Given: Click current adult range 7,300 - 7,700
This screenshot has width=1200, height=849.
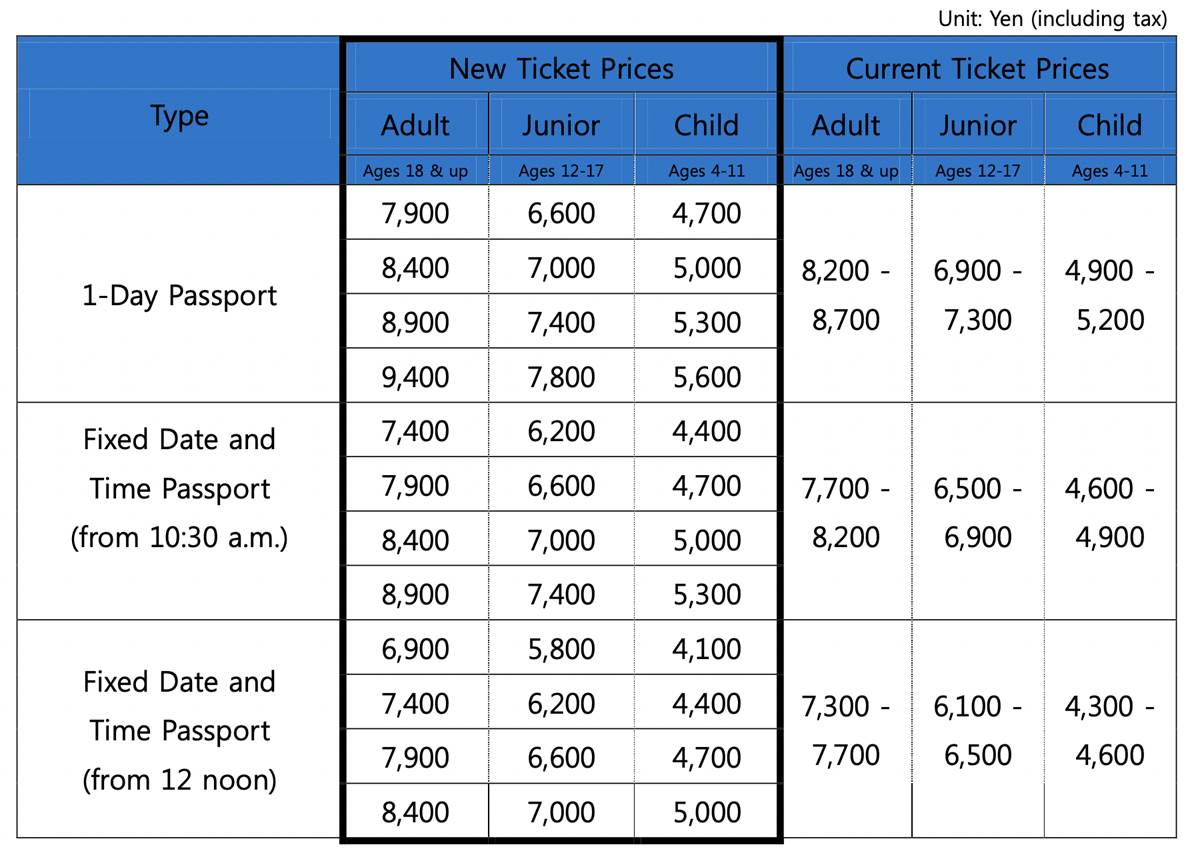Looking at the screenshot, I should 846,730.
